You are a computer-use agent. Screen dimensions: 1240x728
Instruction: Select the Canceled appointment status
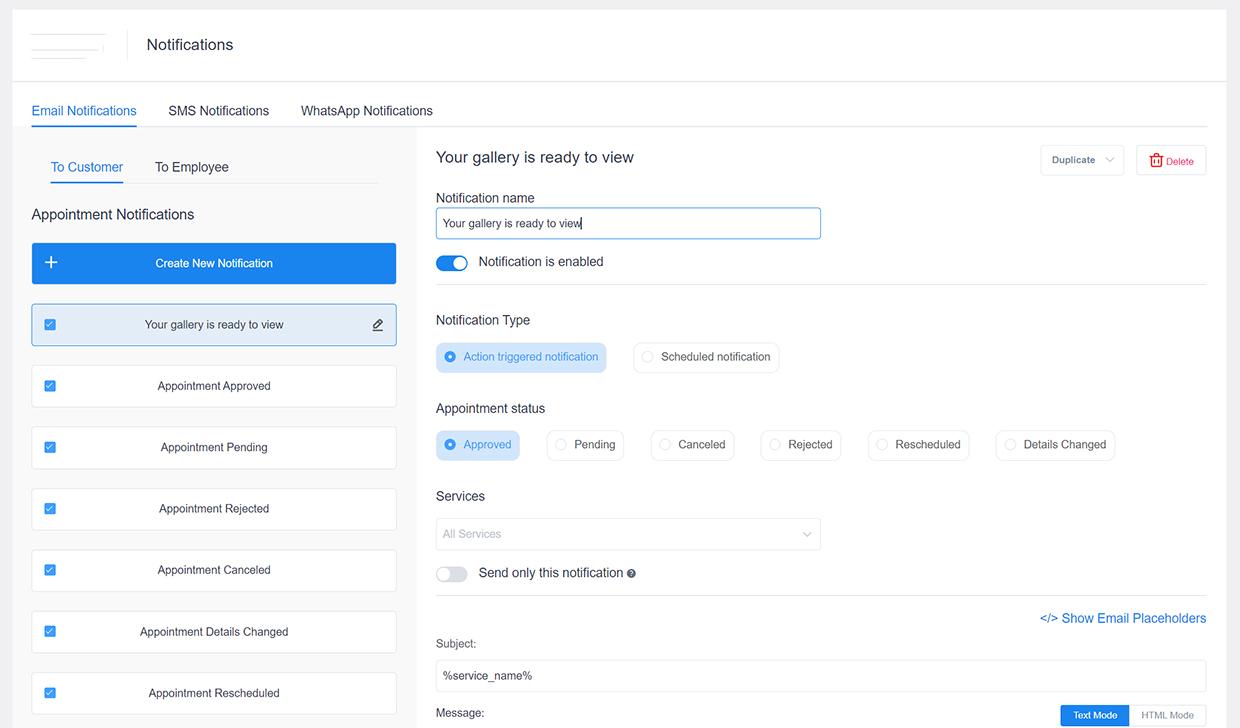[692, 445]
